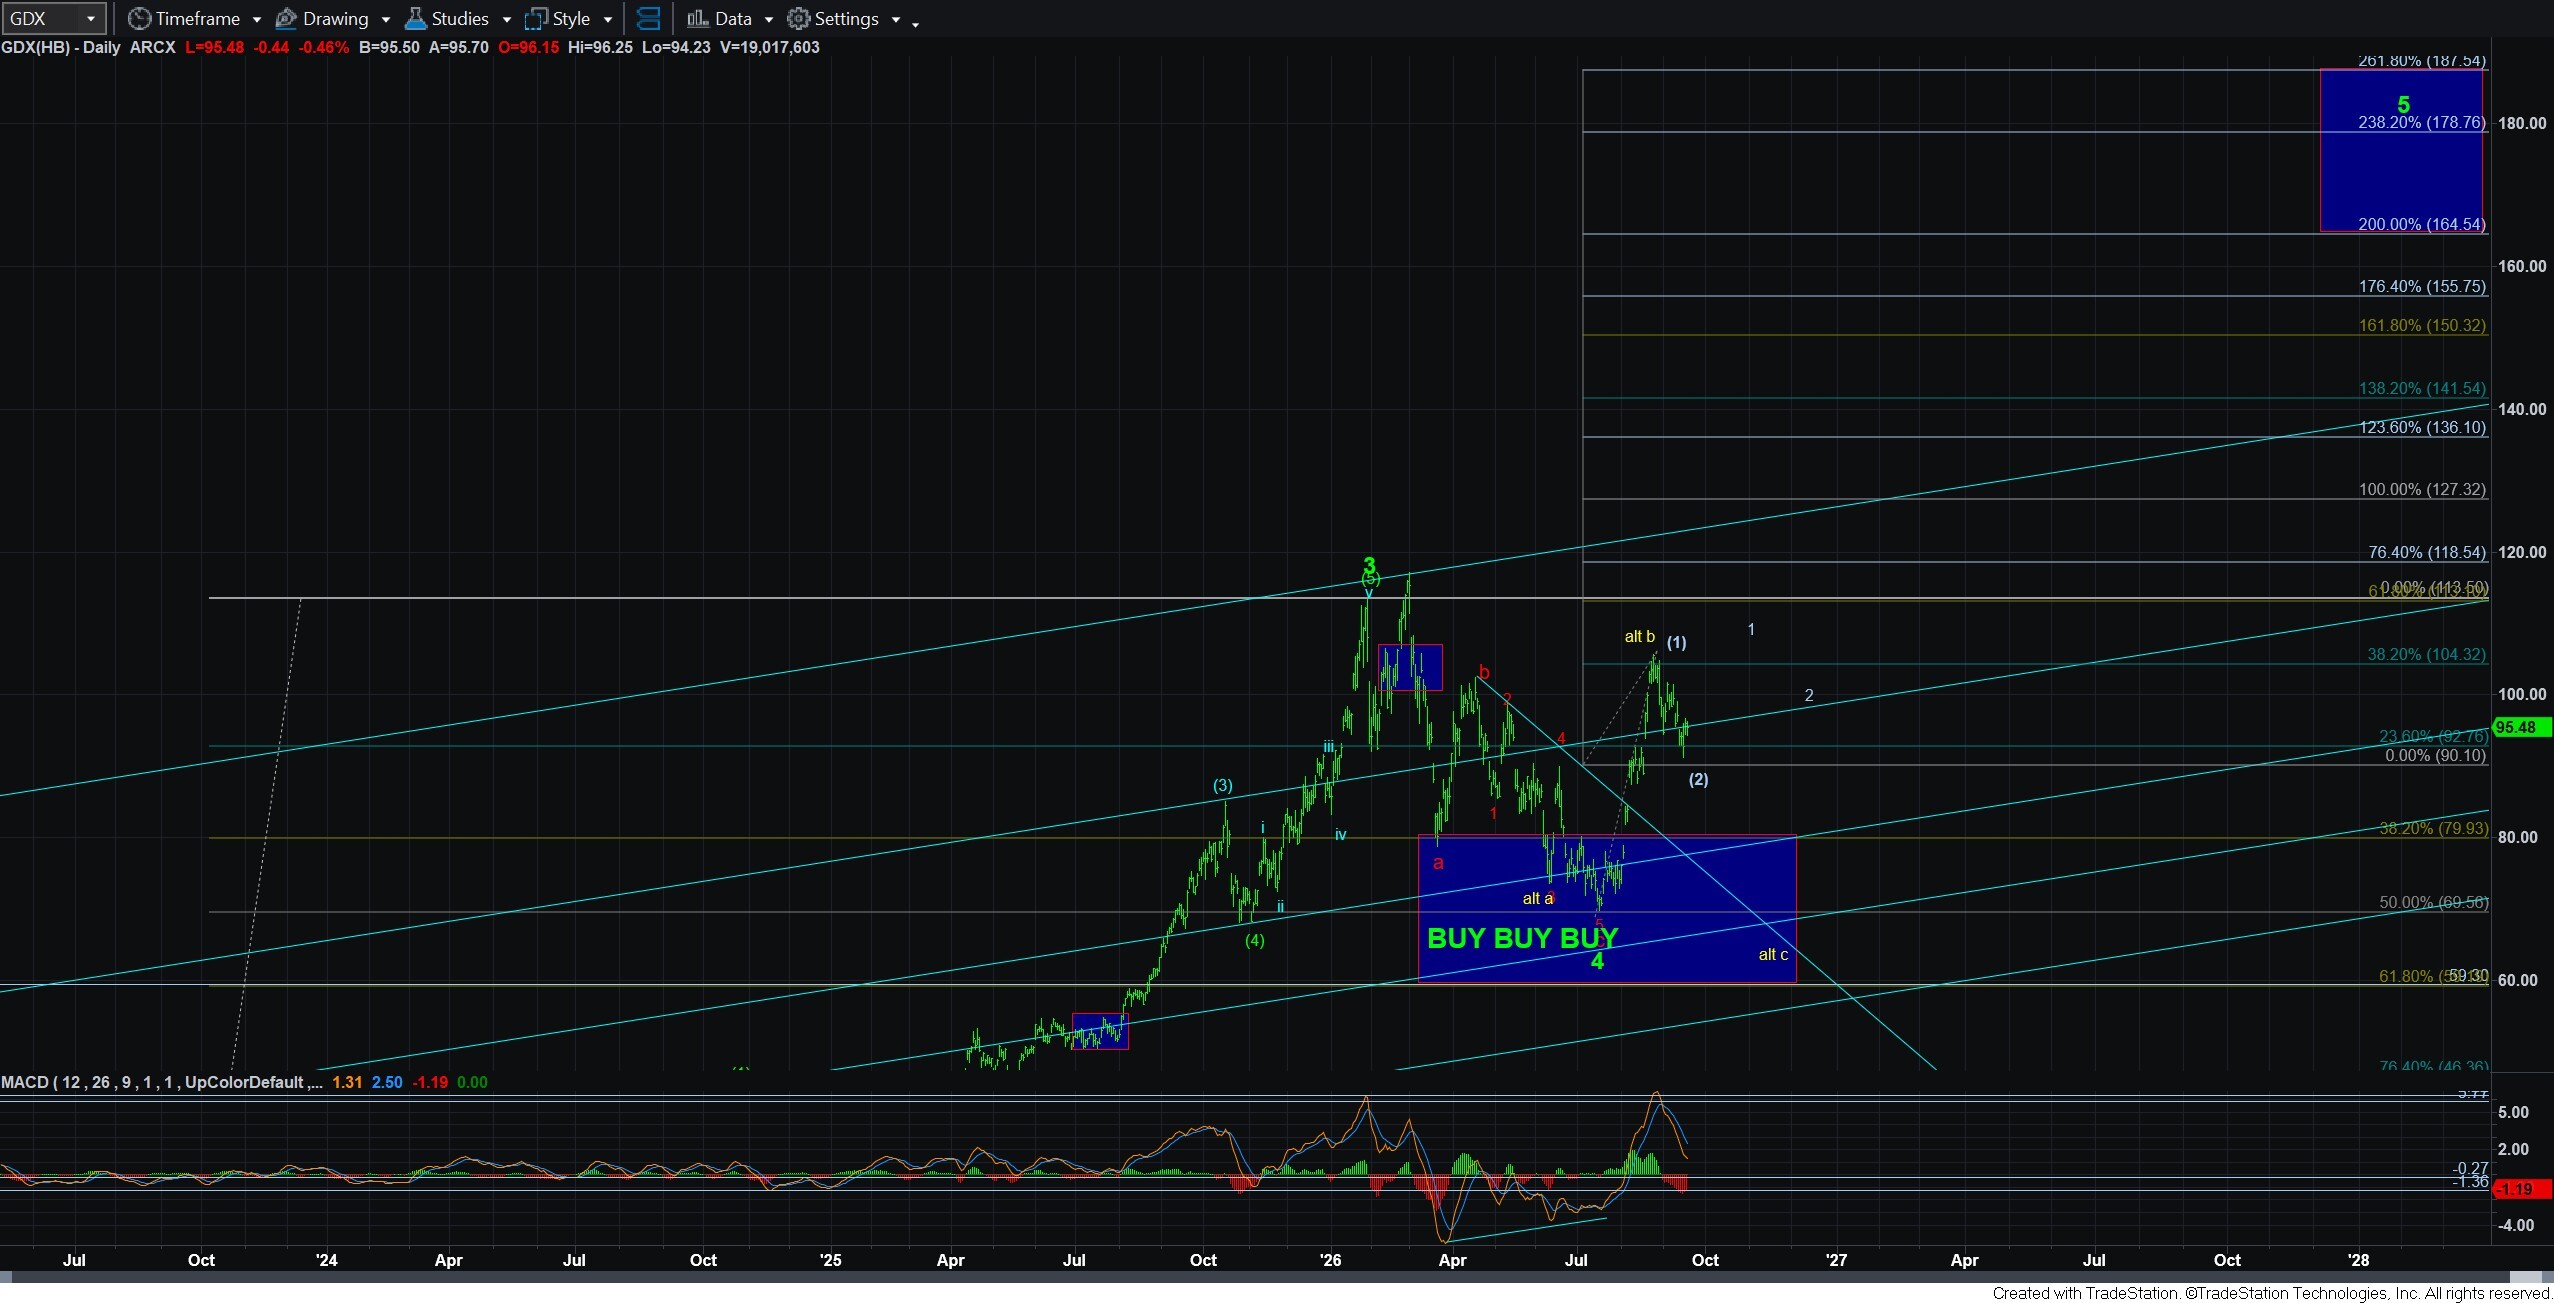
Task: Expand the Studies dropdown arrow
Action: coord(506,20)
